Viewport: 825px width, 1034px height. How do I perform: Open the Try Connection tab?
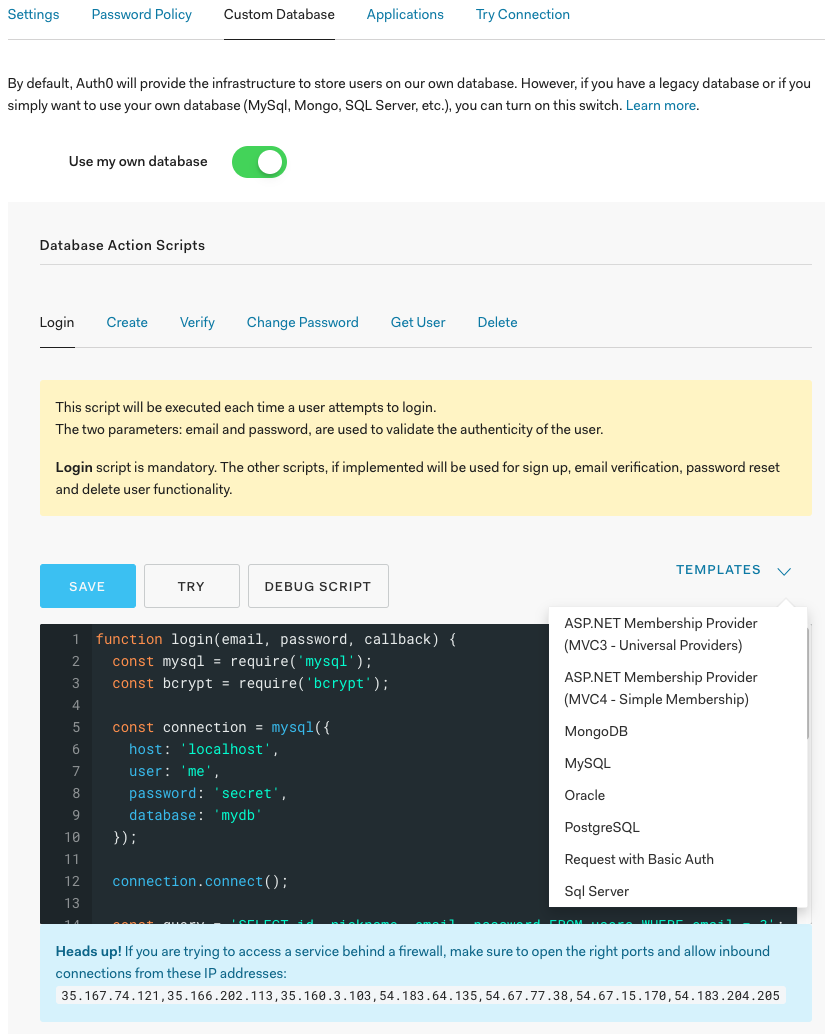click(x=522, y=14)
